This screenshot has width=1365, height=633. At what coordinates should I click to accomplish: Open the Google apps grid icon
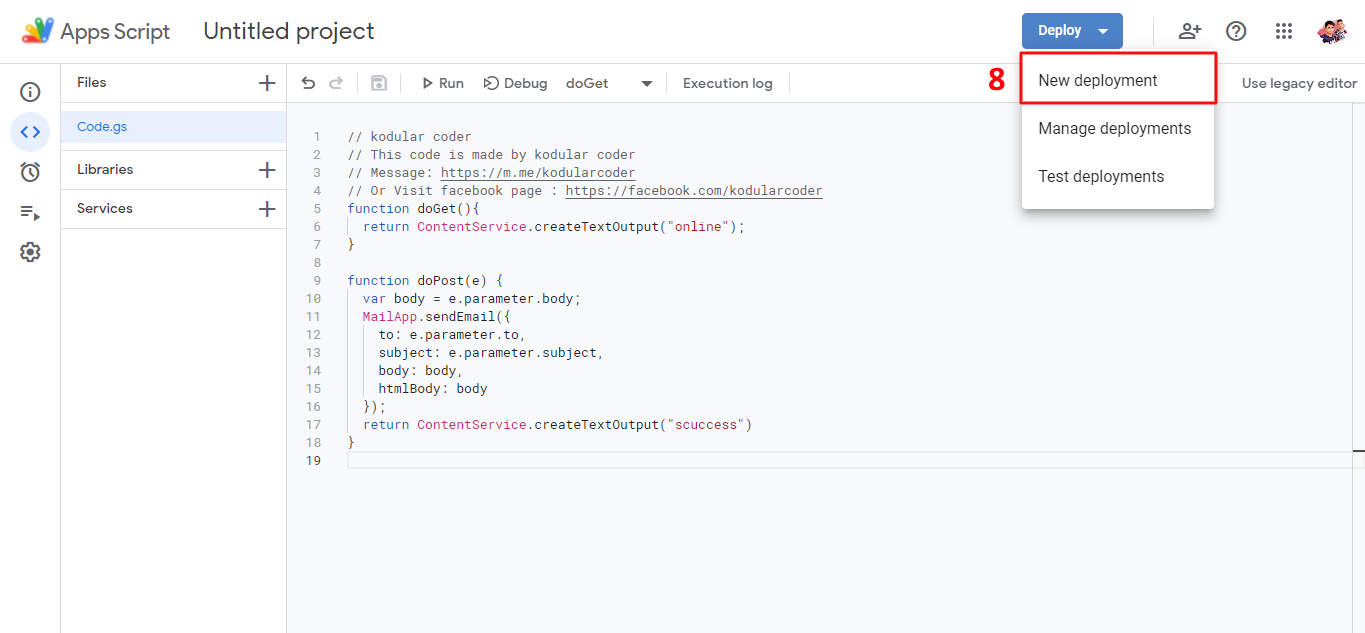1284,31
